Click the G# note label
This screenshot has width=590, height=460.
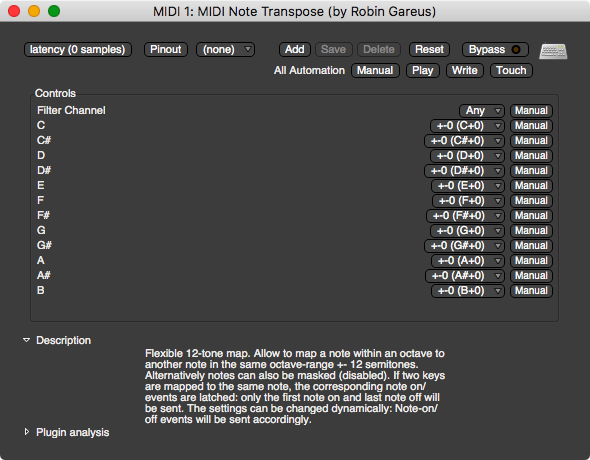click(44, 245)
